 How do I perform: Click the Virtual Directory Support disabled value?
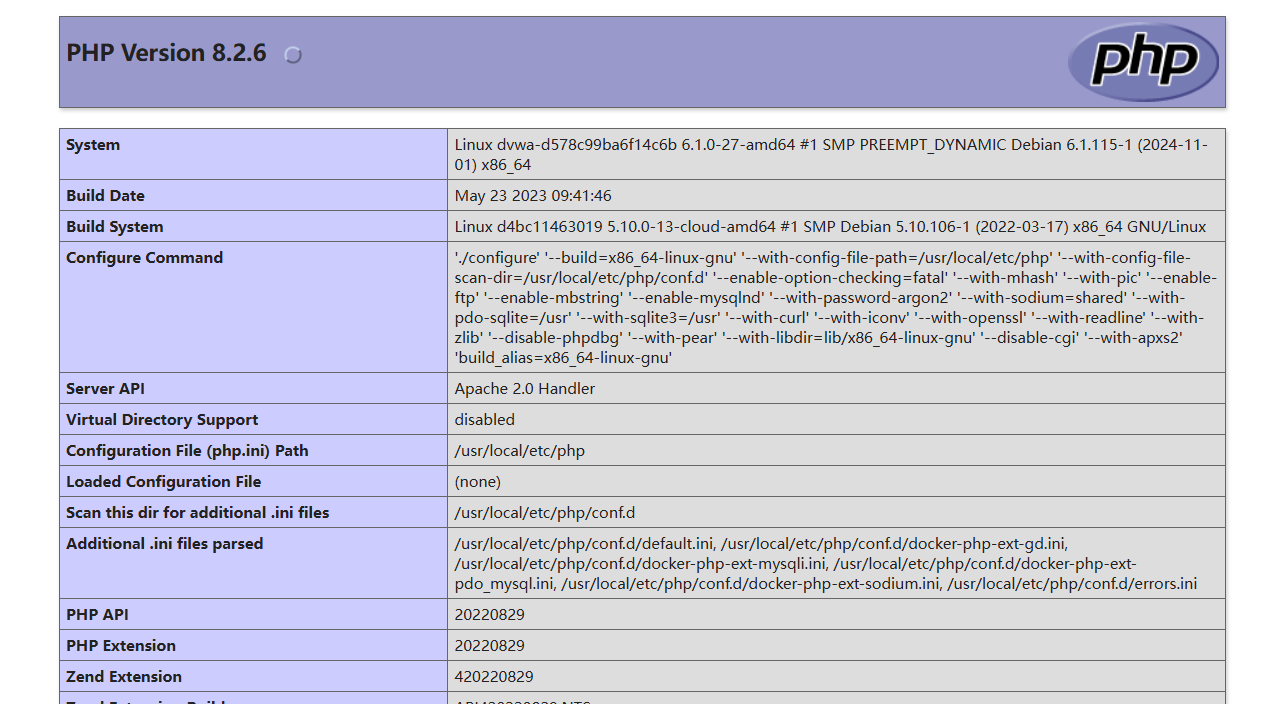485,420
